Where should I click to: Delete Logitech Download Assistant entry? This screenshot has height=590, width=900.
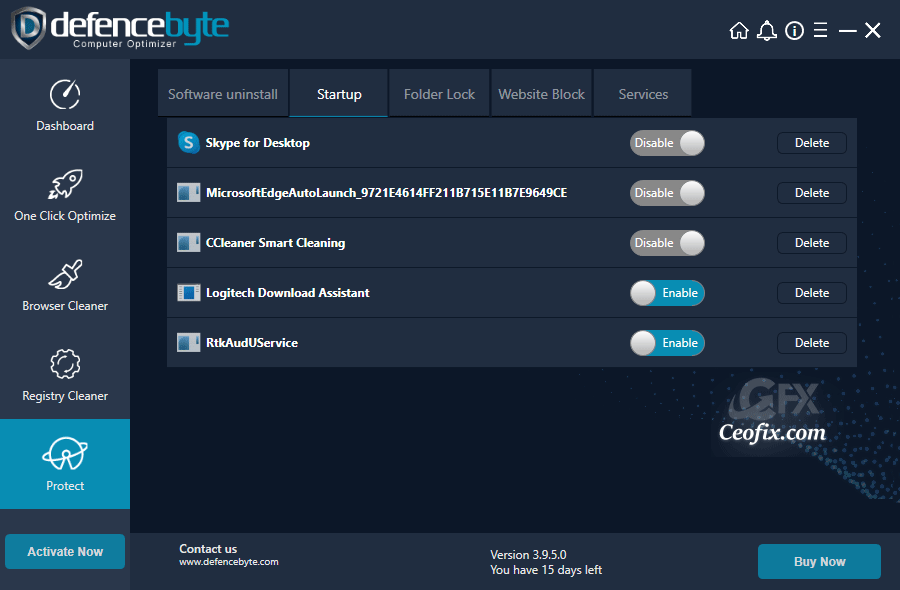click(812, 293)
